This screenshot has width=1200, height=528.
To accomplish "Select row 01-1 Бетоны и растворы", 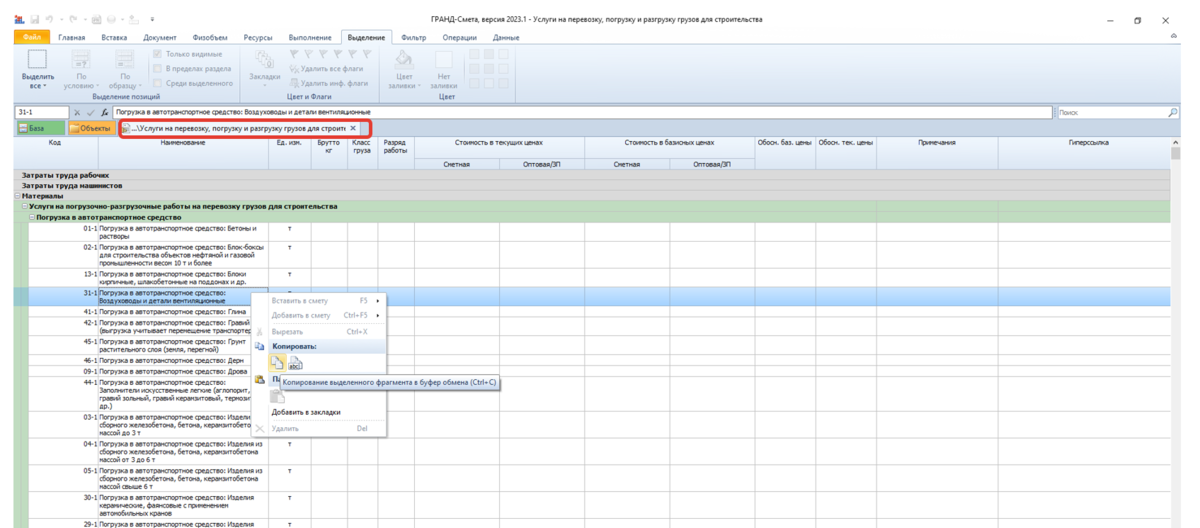I will 599,231.
